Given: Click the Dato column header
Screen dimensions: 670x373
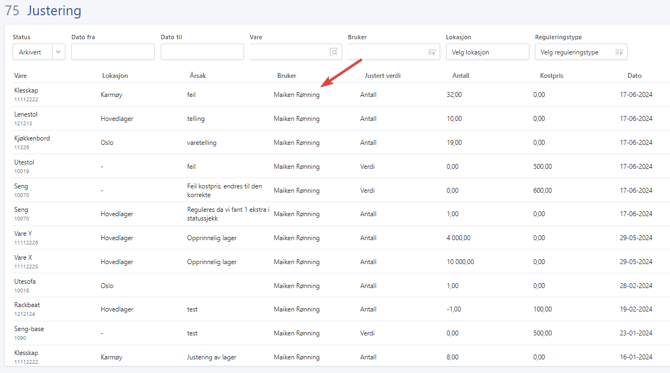Looking at the screenshot, I should click(634, 76).
